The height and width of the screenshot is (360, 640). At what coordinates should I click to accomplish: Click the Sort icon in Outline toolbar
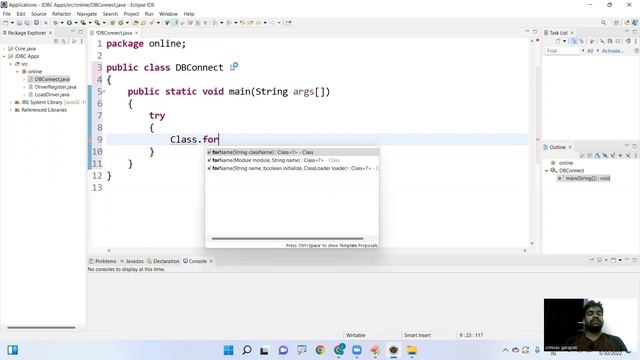tap(597, 156)
